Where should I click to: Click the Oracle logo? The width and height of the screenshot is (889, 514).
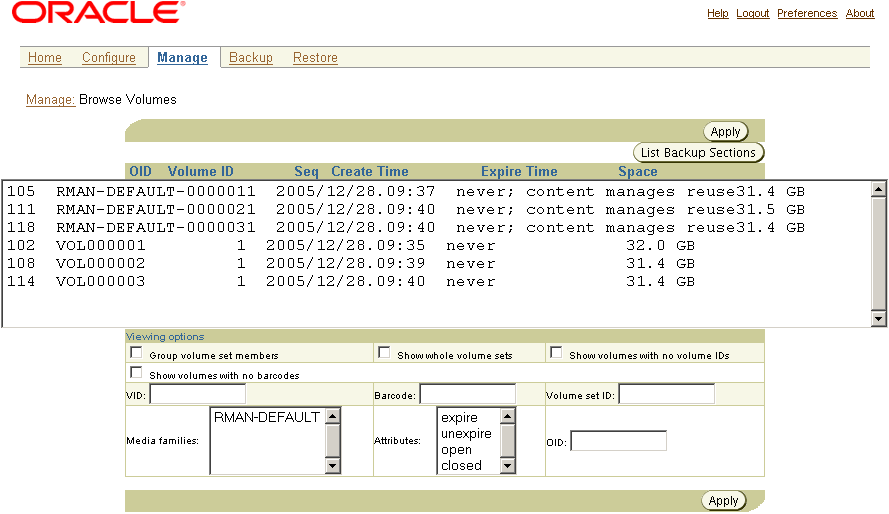98,13
